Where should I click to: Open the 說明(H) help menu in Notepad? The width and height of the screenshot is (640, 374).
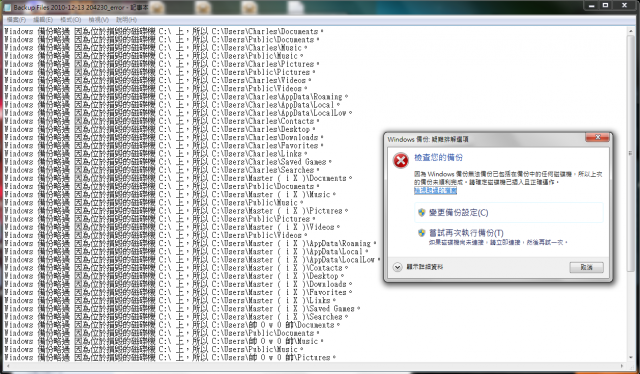click(x=126, y=20)
